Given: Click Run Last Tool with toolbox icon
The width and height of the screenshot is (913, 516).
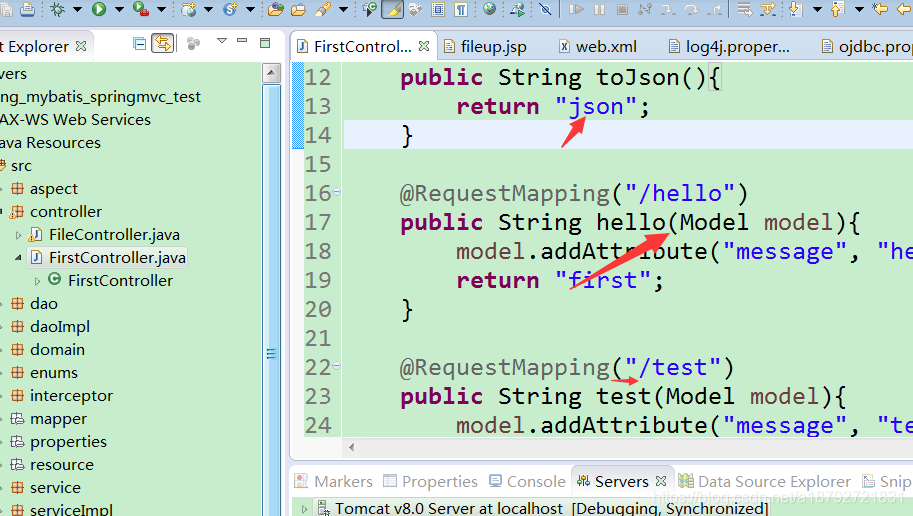Looking at the screenshot, I should [x=140, y=9].
